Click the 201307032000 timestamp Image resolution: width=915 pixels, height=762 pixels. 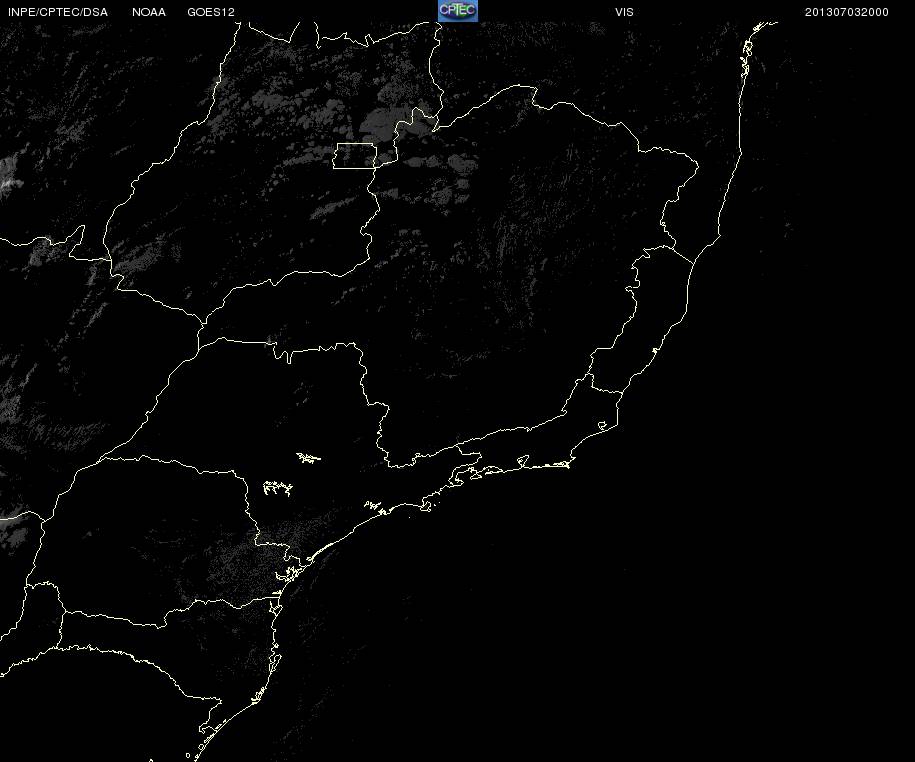846,12
